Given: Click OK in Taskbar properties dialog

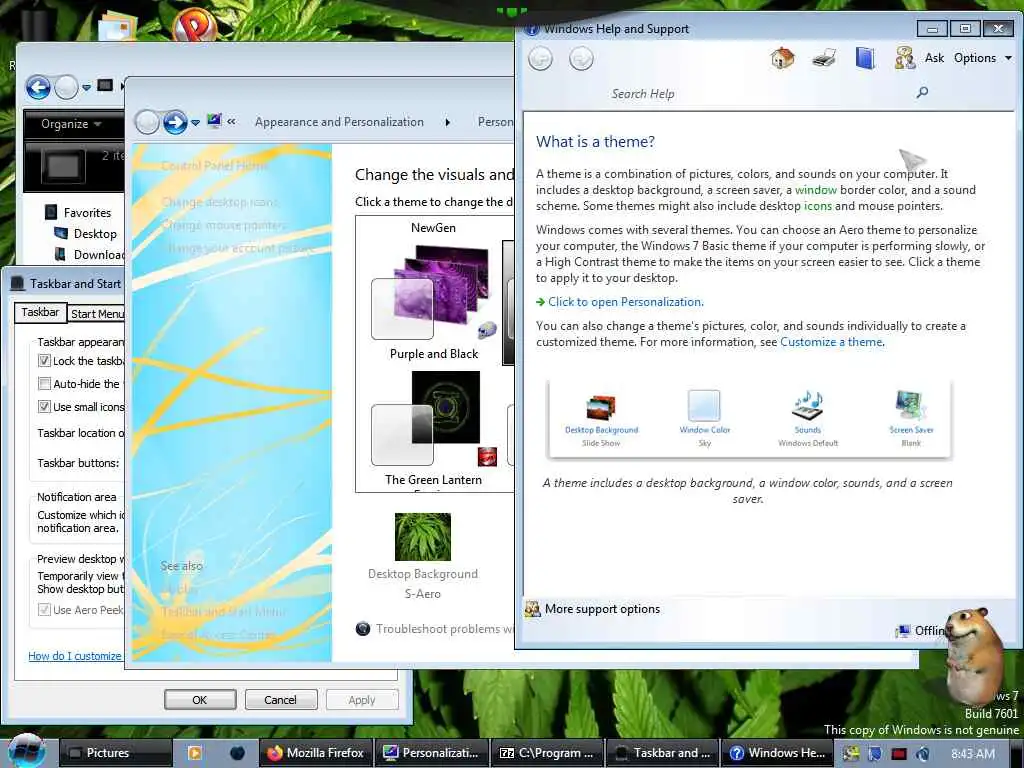Looking at the screenshot, I should click(200, 699).
